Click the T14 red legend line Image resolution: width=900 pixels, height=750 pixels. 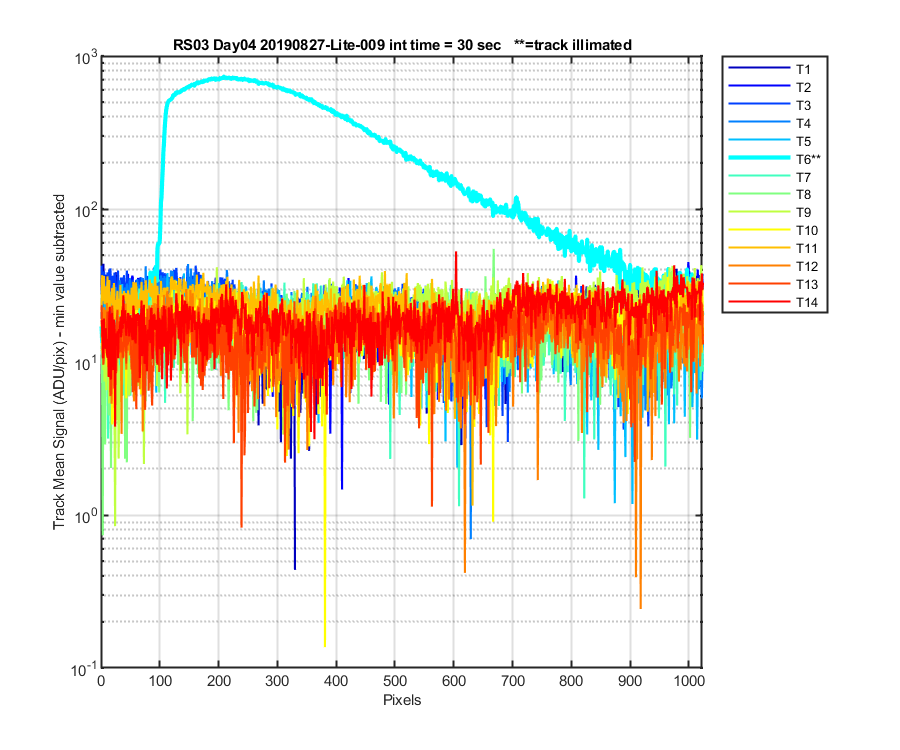click(759, 302)
